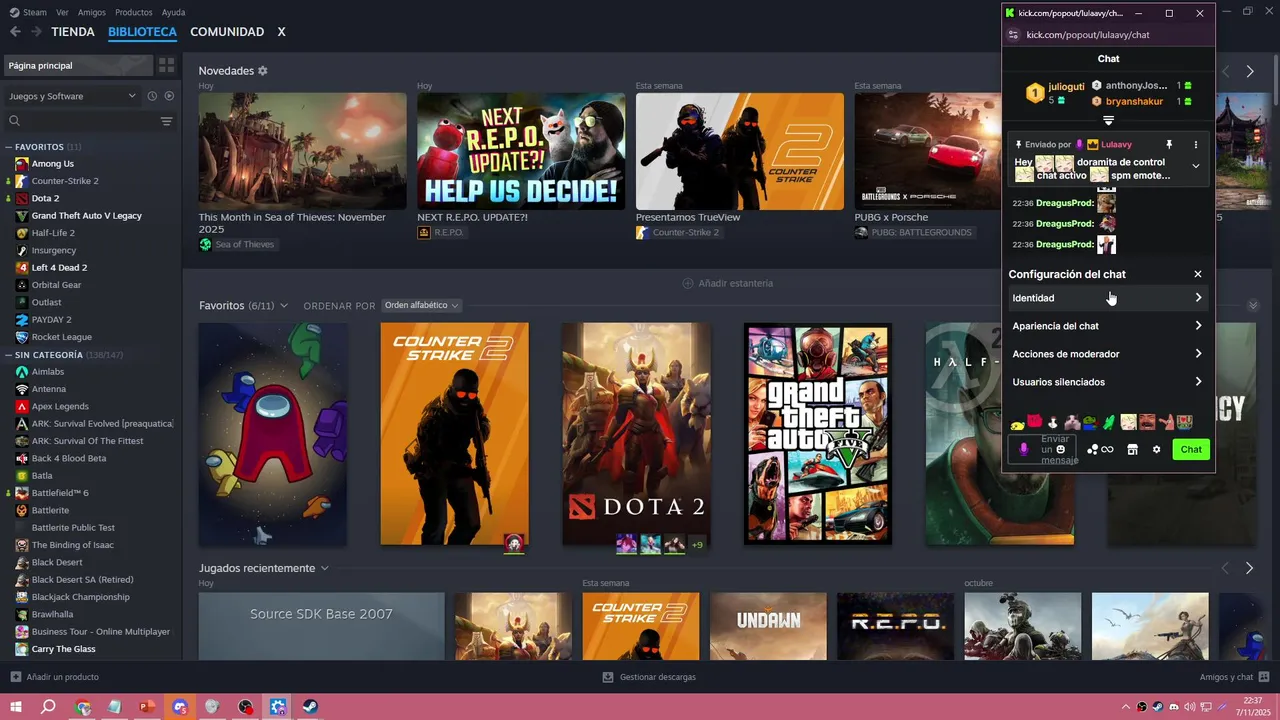Expand the pinned message chevron
This screenshot has height=720, width=1280.
coord(1195,166)
